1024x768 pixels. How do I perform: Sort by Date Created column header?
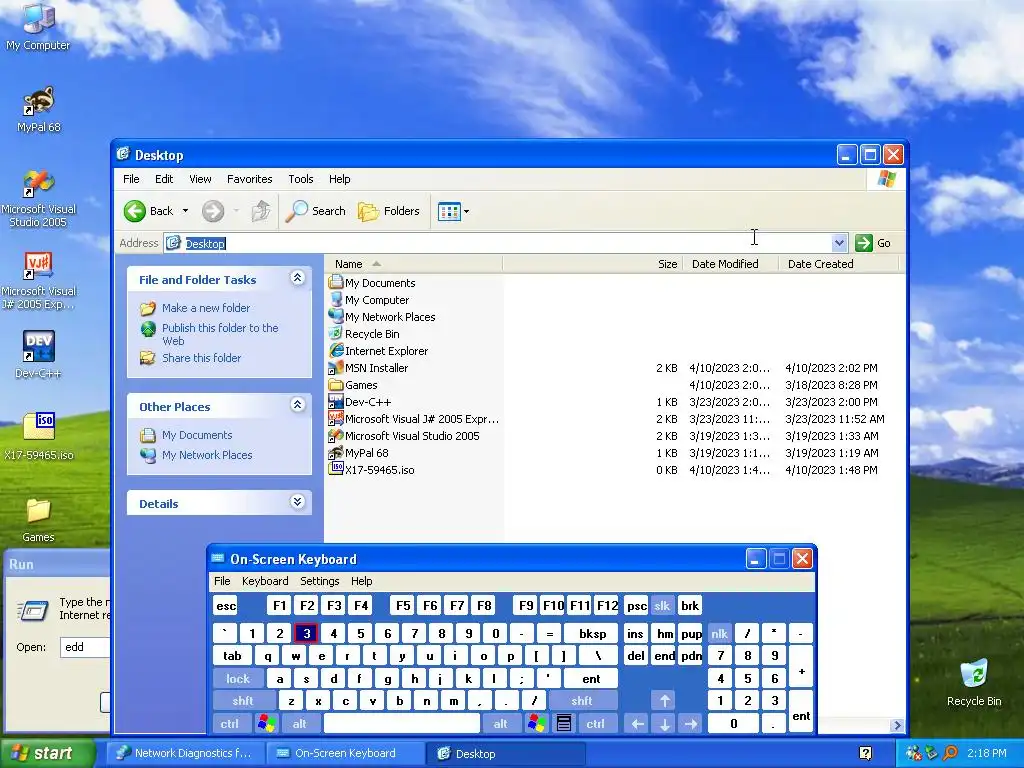click(x=839, y=264)
